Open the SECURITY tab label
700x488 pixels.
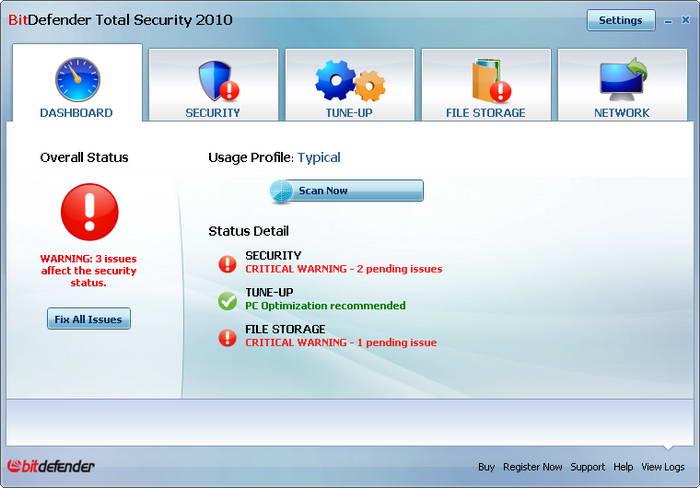tap(213, 113)
